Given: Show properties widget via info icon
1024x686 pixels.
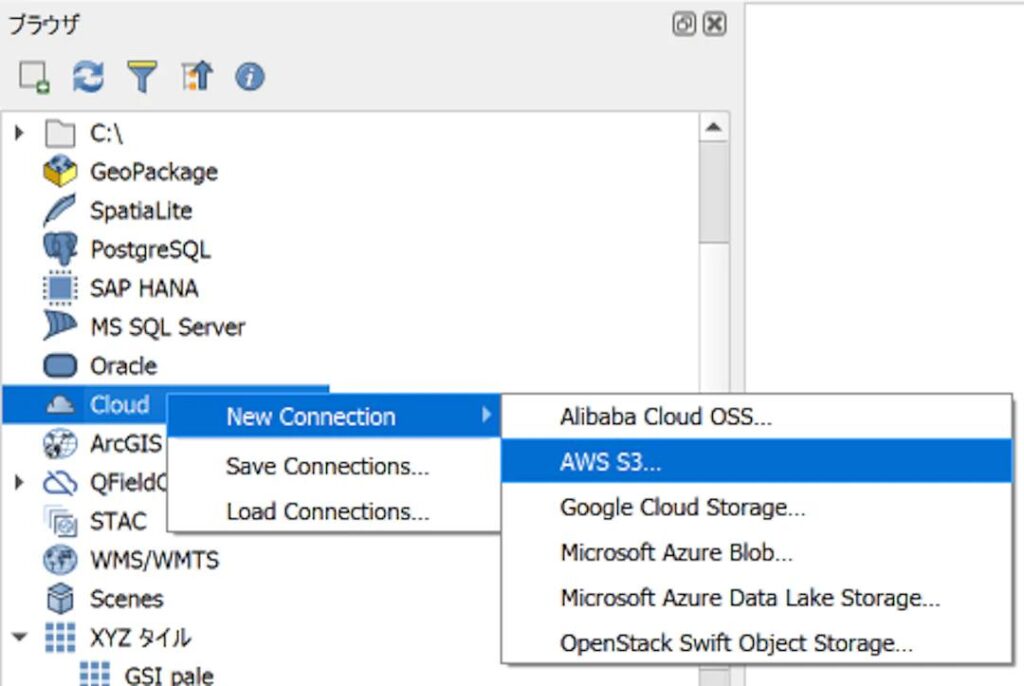Looking at the screenshot, I should click(250, 77).
